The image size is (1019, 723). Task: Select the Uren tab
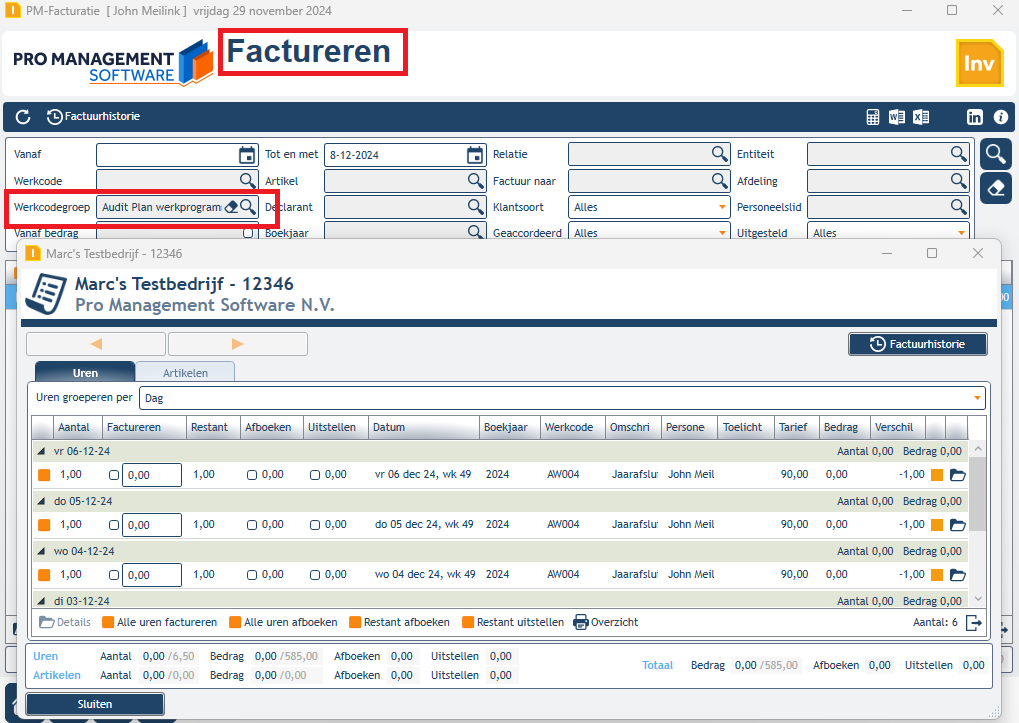click(x=85, y=373)
